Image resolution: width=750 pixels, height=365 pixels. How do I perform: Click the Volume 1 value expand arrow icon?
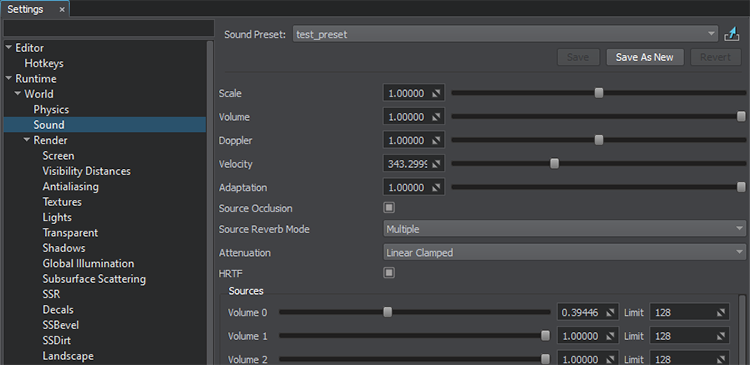click(610, 336)
